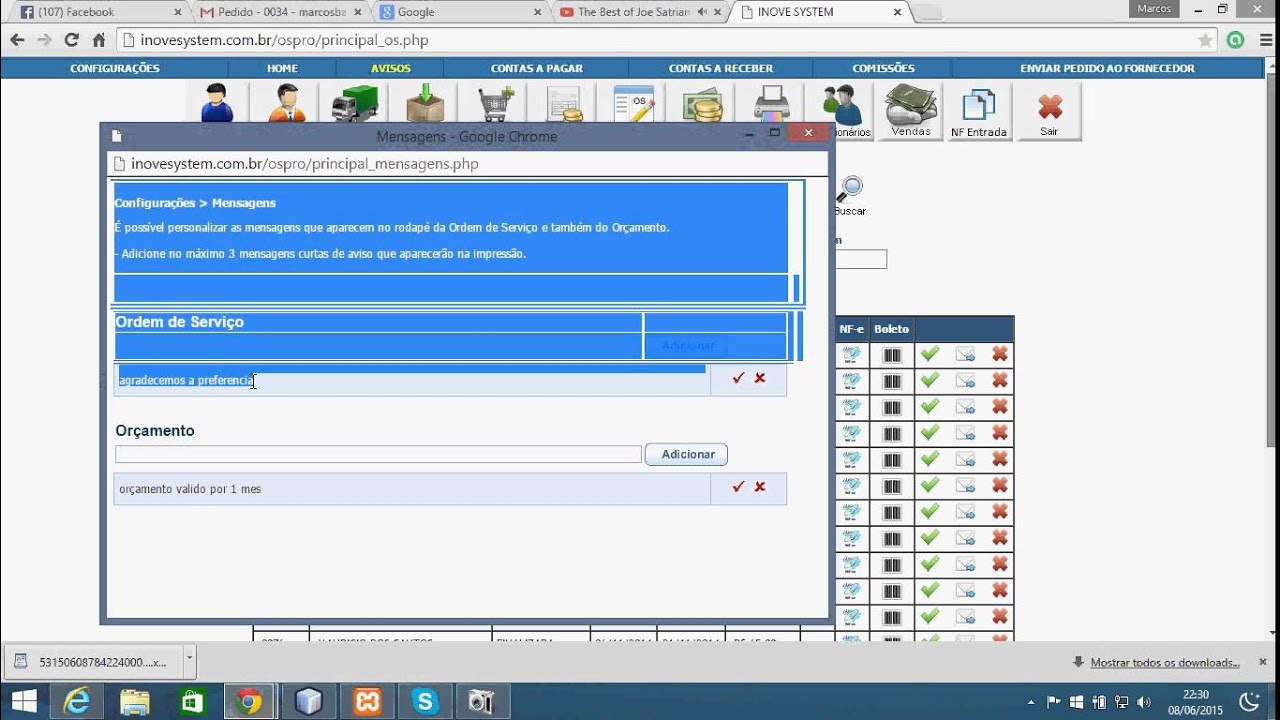Open the box with green arrow icon

coord(425,103)
